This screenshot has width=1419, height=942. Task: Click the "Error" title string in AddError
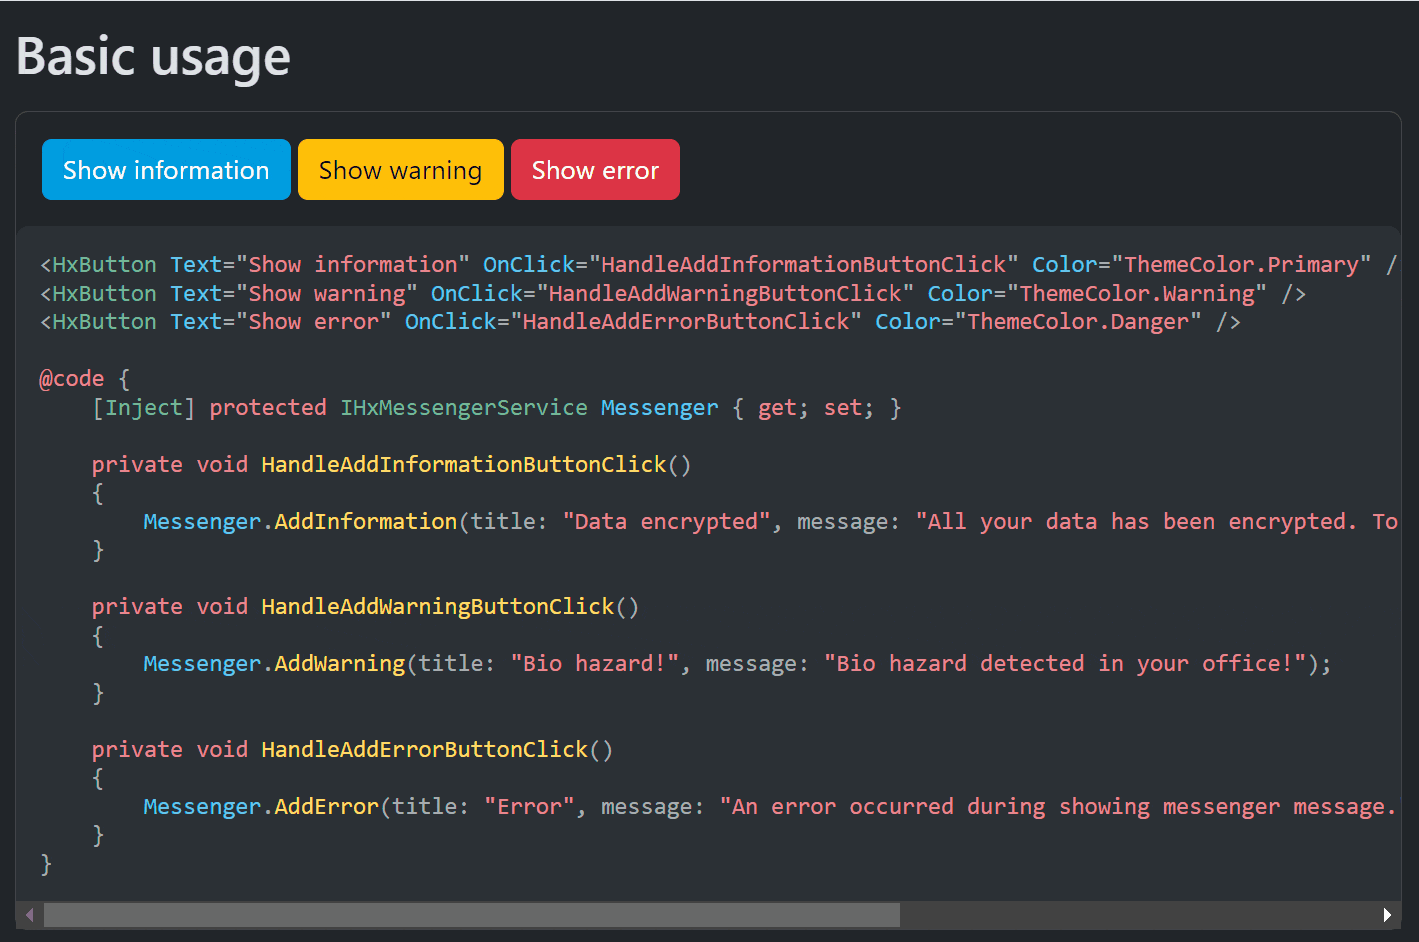tap(529, 807)
